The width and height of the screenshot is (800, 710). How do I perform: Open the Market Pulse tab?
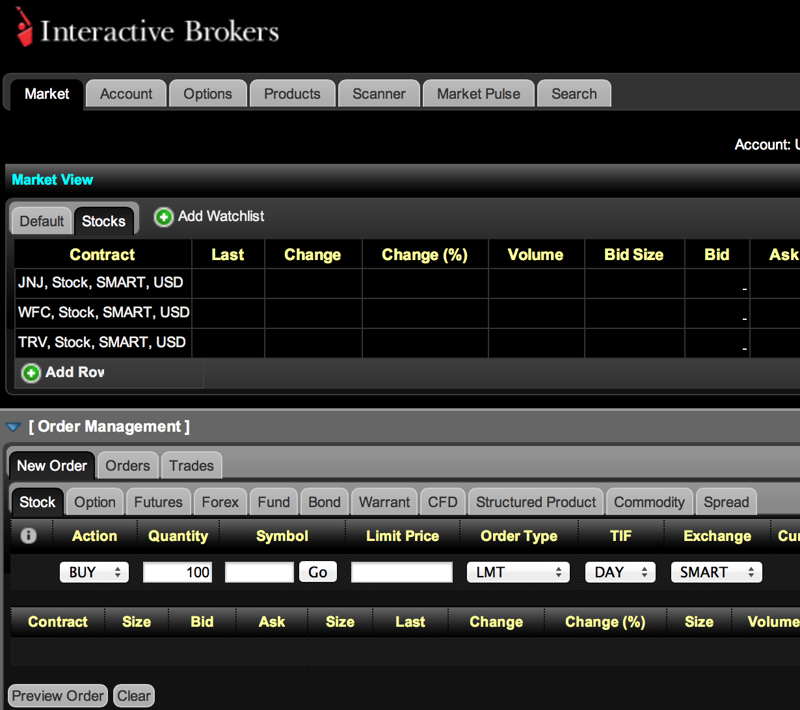pyautogui.click(x=480, y=93)
